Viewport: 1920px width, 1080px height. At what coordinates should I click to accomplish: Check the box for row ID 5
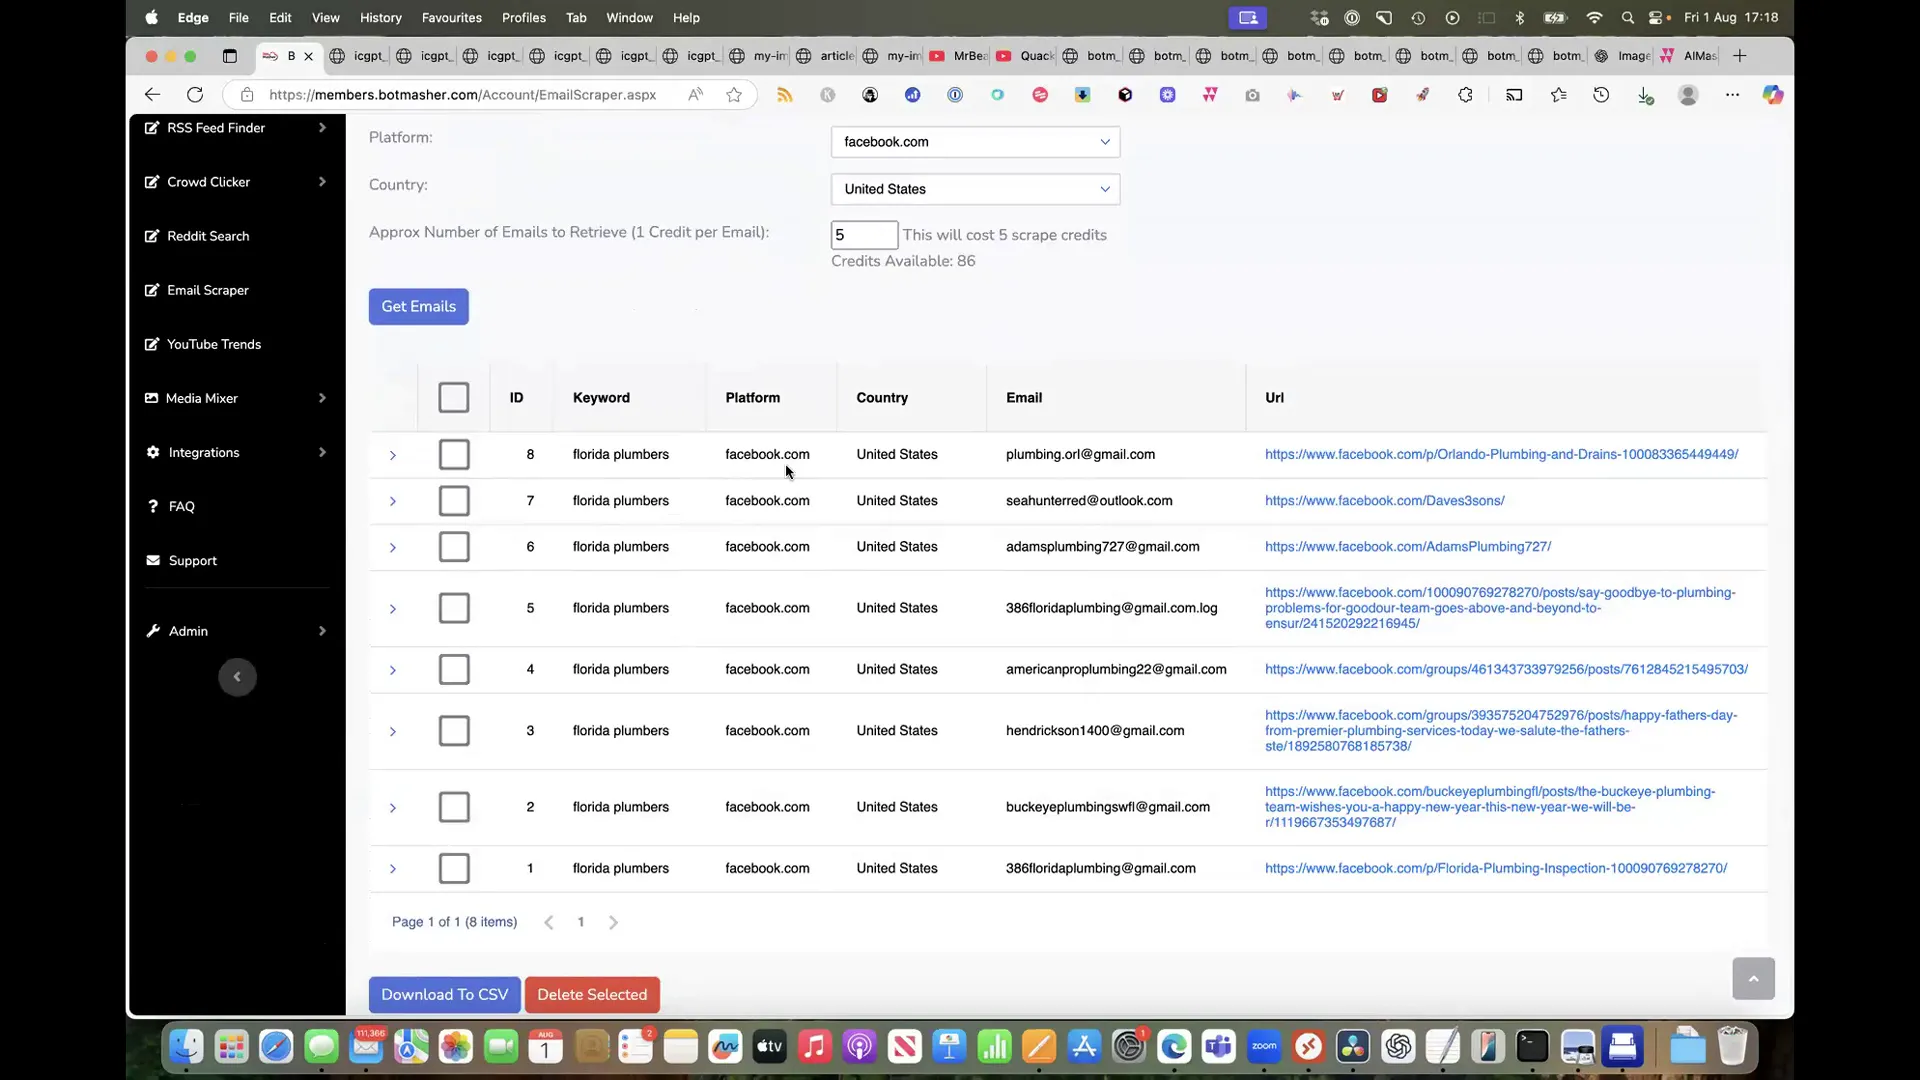(x=454, y=608)
